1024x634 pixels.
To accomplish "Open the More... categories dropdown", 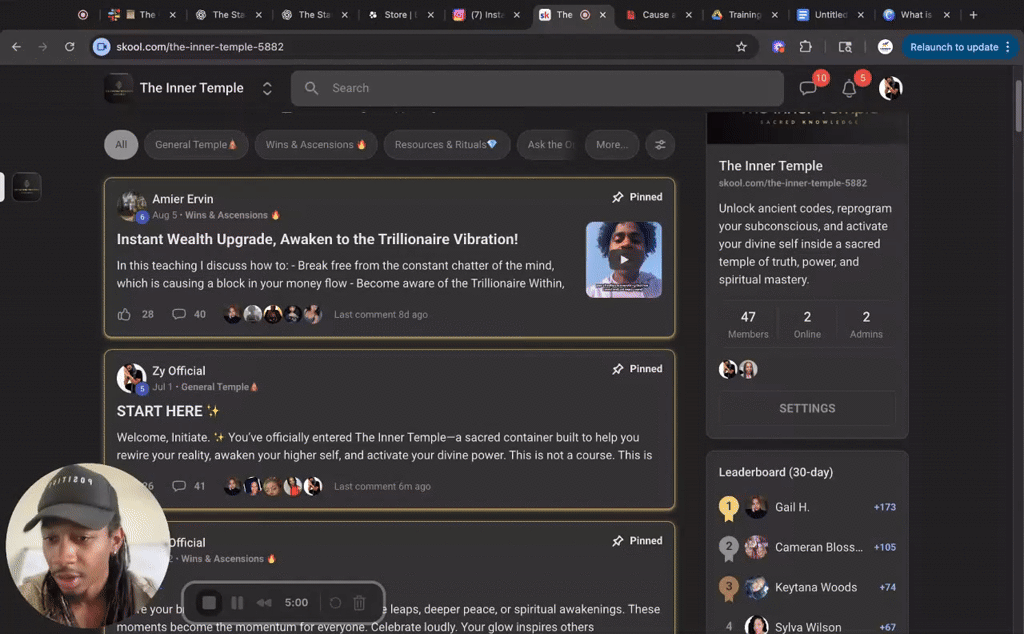I will click(612, 145).
